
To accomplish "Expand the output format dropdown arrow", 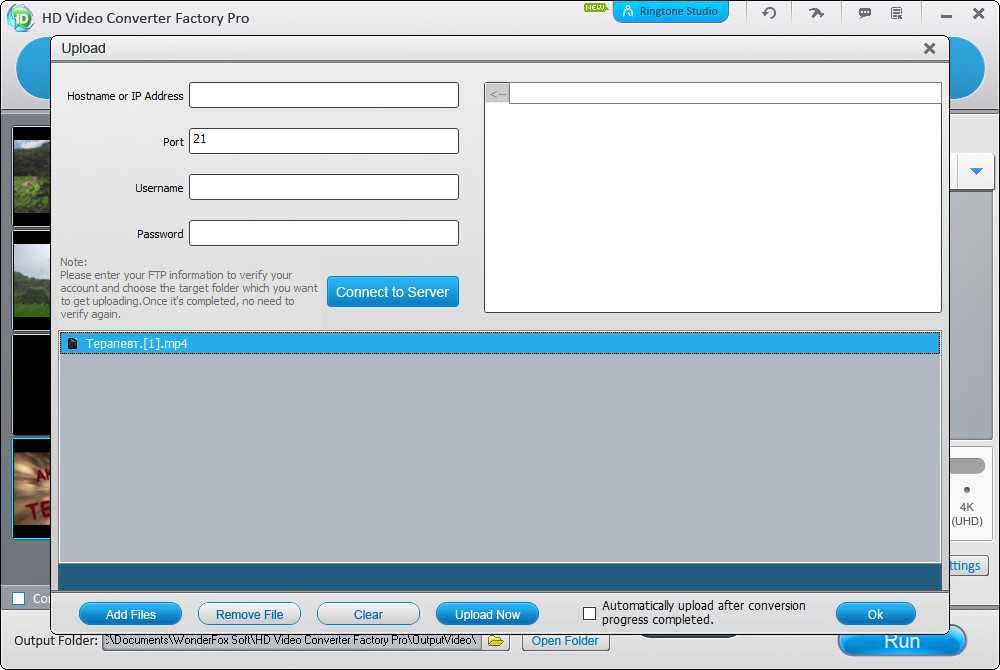I will [x=976, y=171].
